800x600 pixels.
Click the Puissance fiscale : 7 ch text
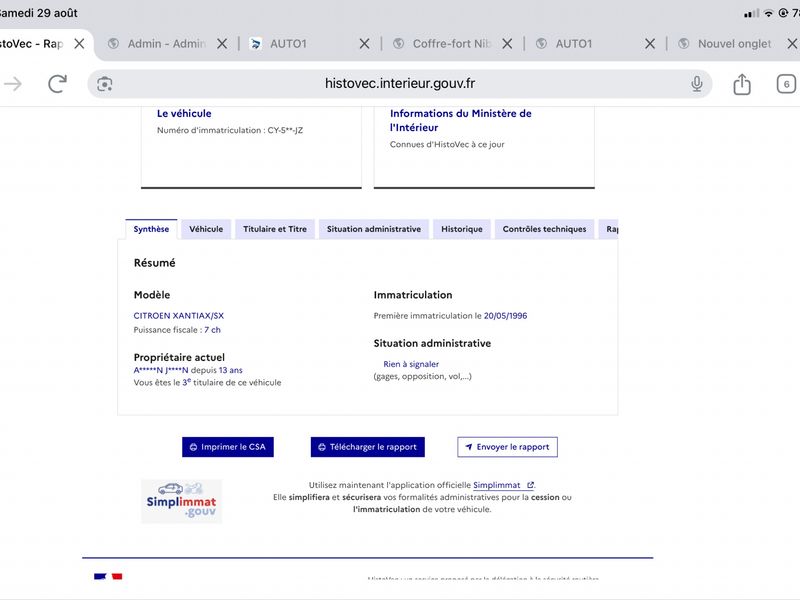(177, 330)
